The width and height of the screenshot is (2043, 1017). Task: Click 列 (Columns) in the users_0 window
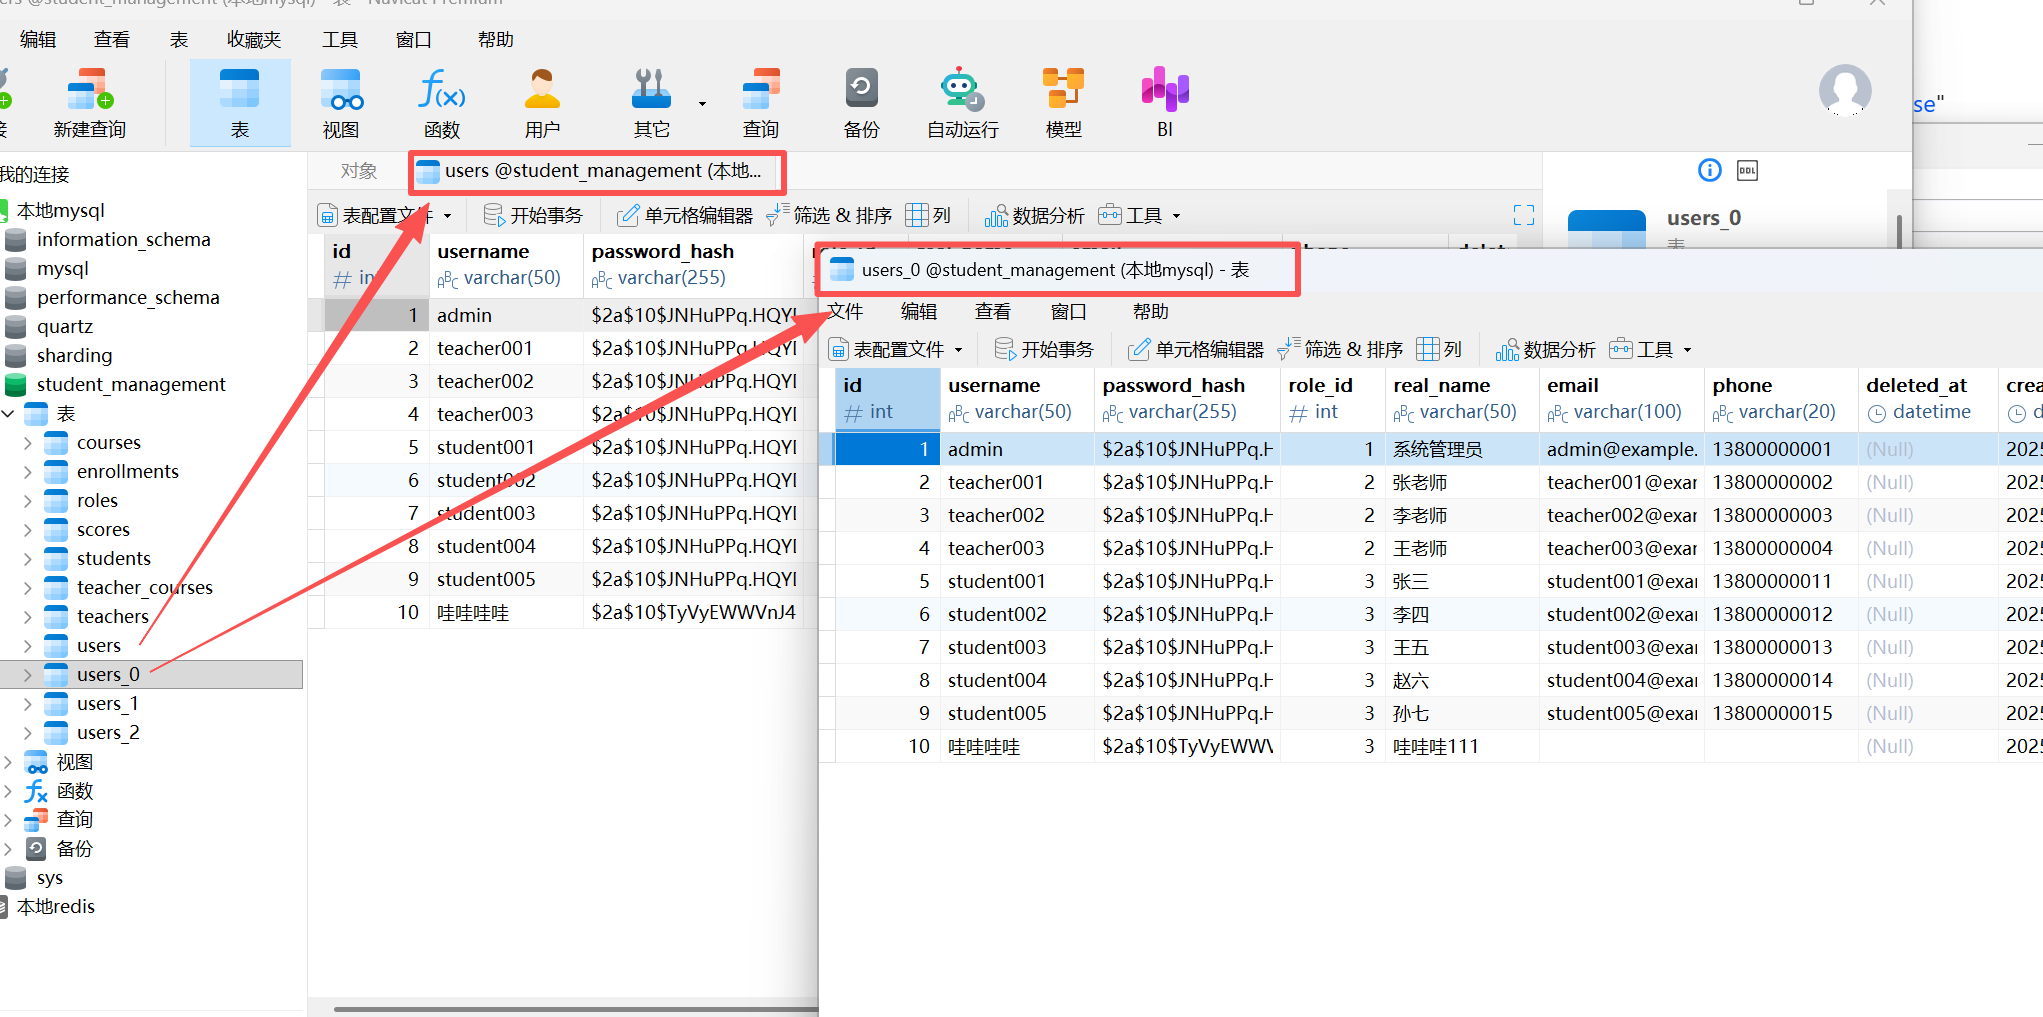1440,349
